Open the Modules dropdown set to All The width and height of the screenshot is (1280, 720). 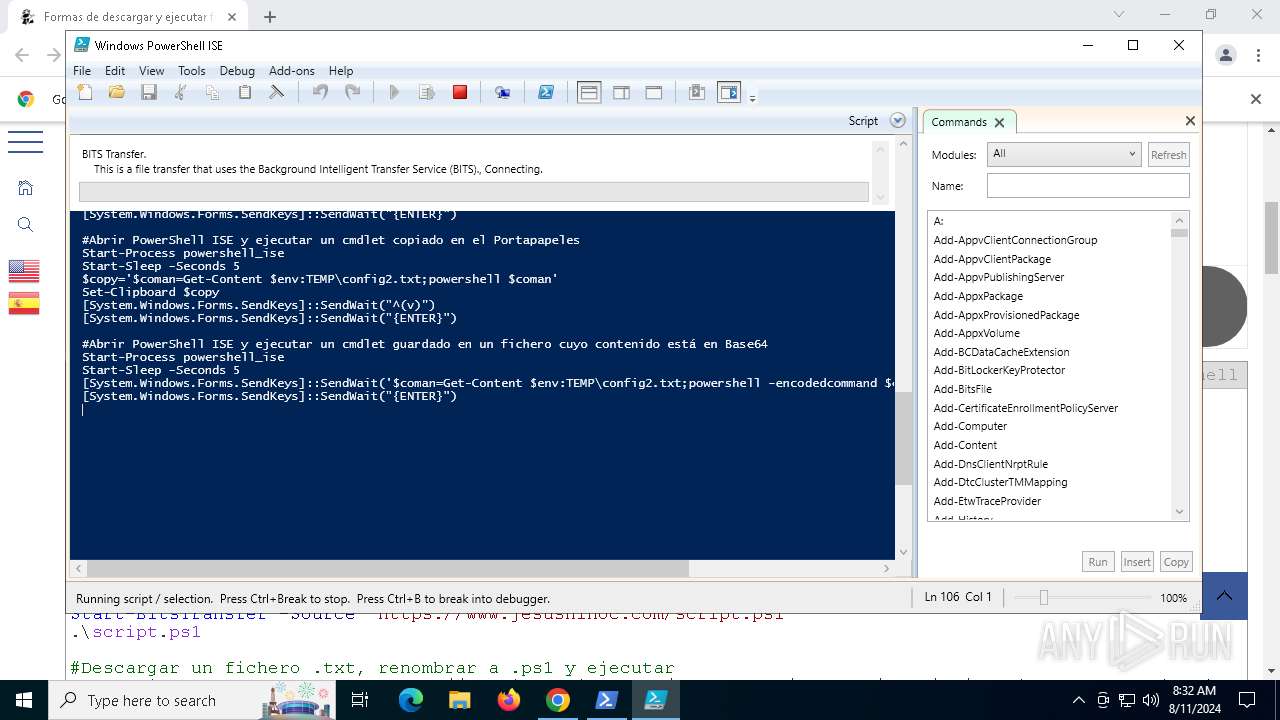click(x=1063, y=154)
